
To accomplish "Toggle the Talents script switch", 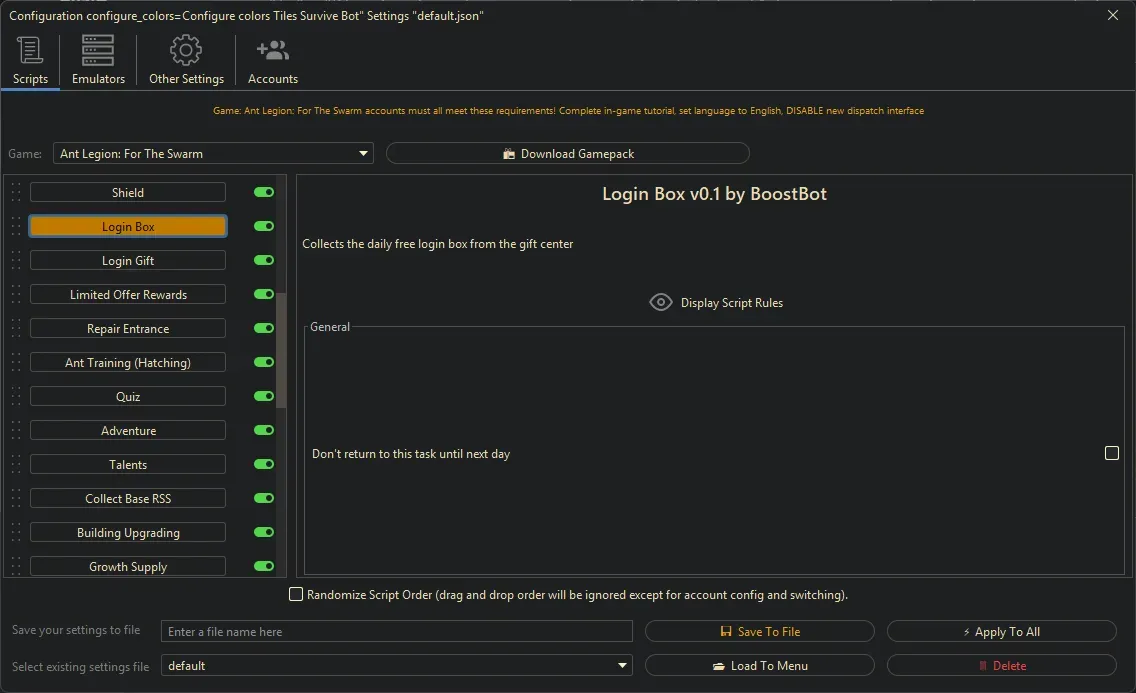I will point(264,464).
